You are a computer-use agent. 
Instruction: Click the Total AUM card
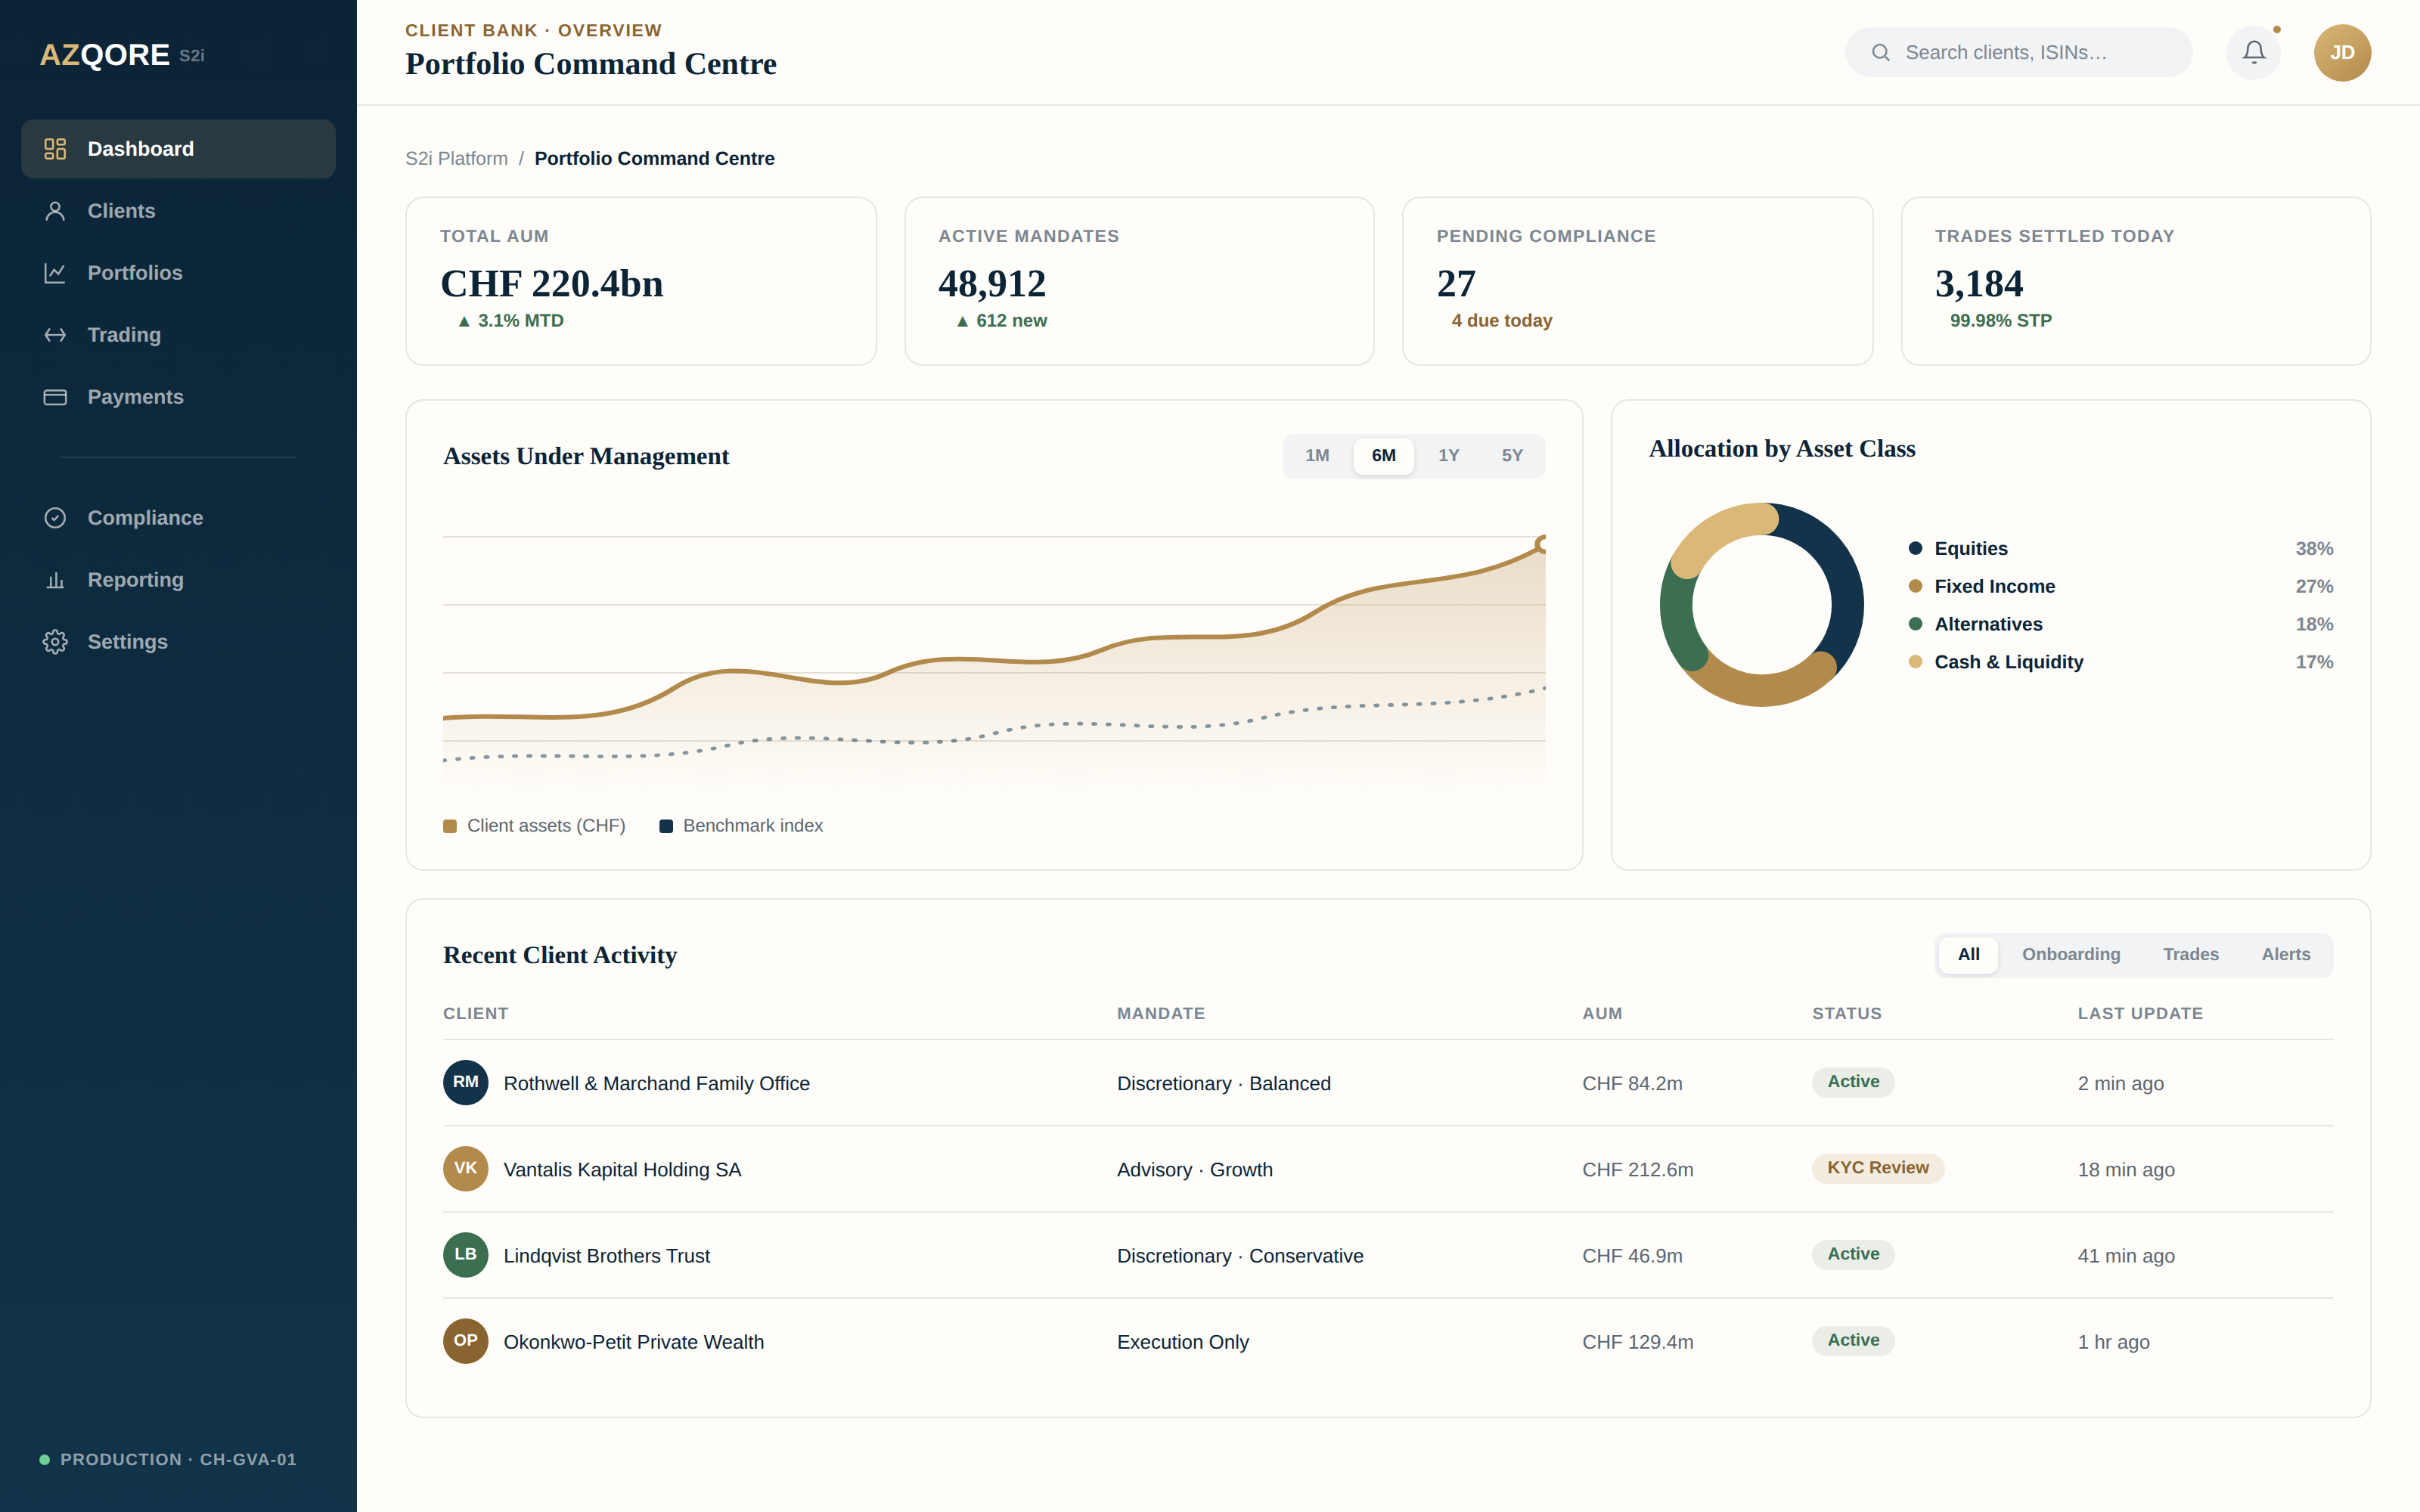tap(641, 281)
